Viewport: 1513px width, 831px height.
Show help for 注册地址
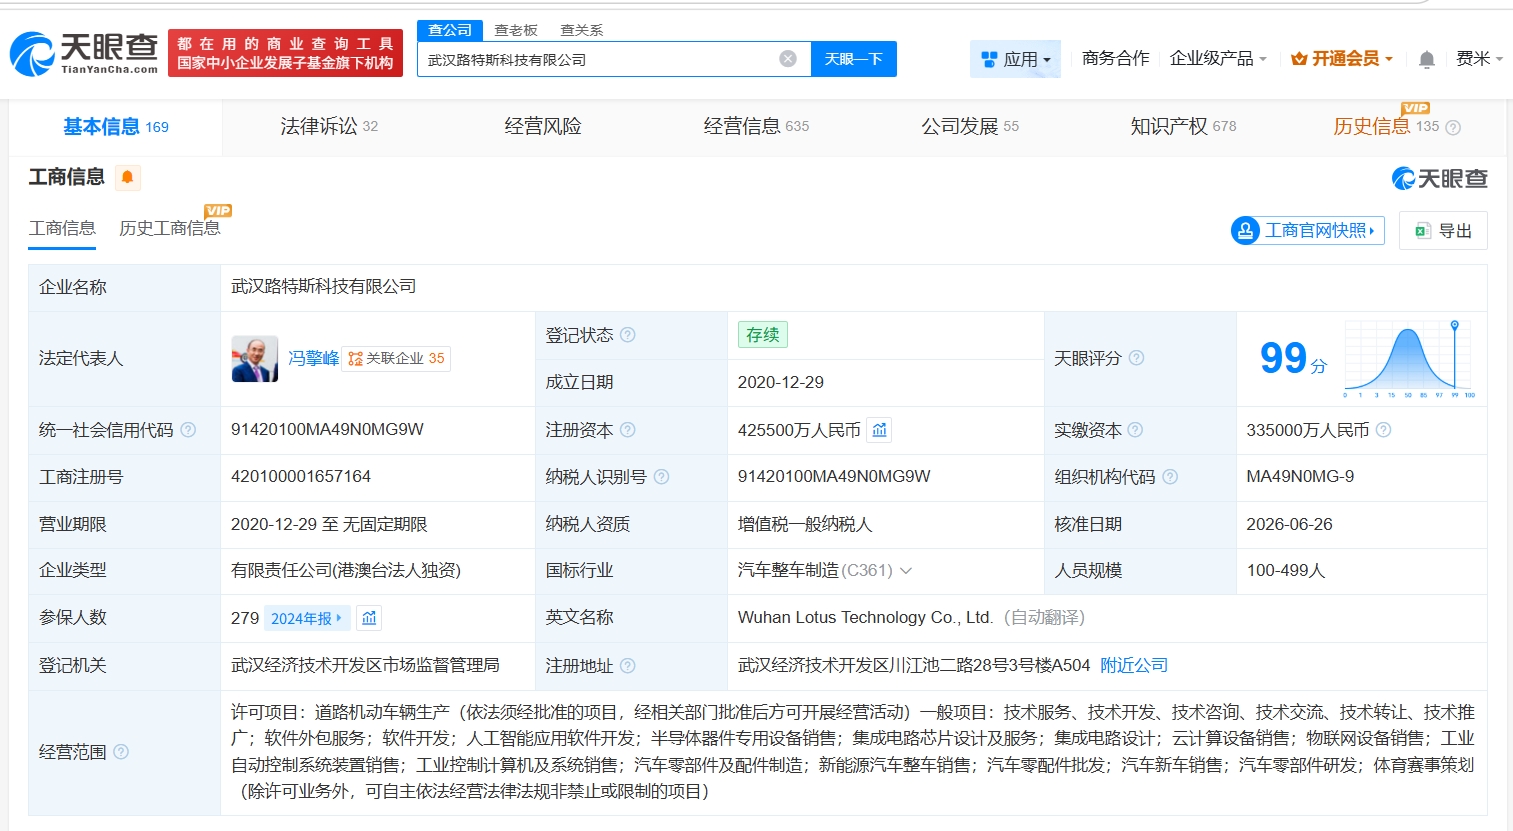pyautogui.click(x=628, y=666)
